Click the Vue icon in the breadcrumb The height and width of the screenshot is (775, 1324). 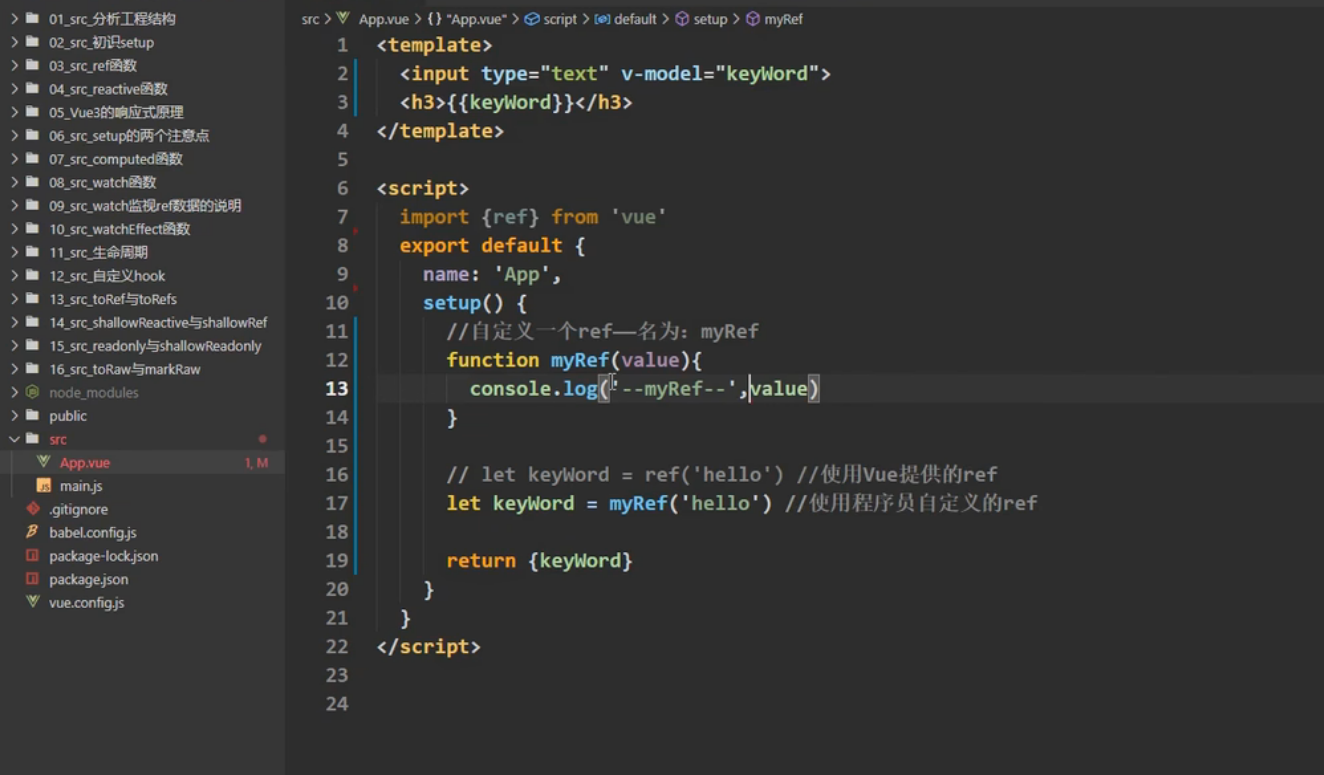(x=344, y=18)
